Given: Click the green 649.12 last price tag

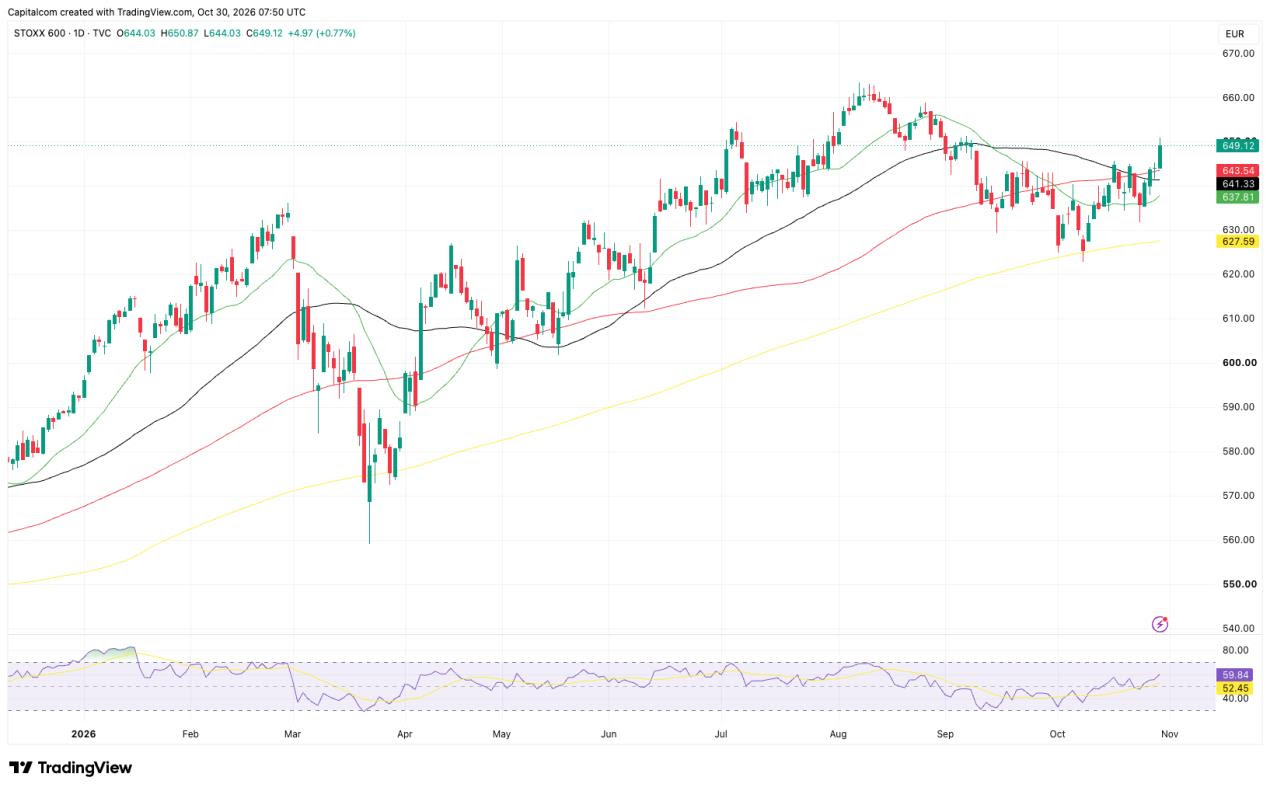Looking at the screenshot, I should point(1238,146).
